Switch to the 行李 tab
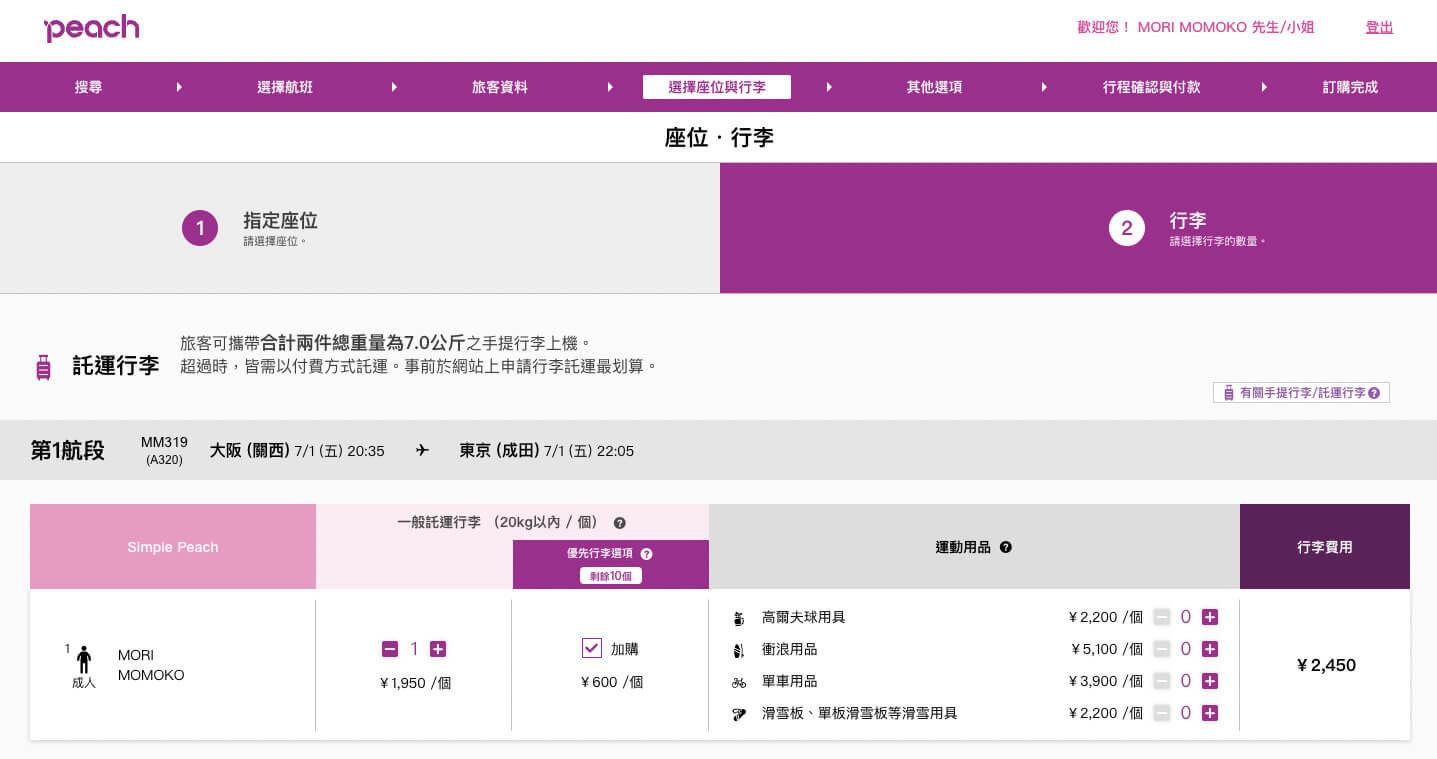The width and height of the screenshot is (1437, 759). tap(1078, 228)
